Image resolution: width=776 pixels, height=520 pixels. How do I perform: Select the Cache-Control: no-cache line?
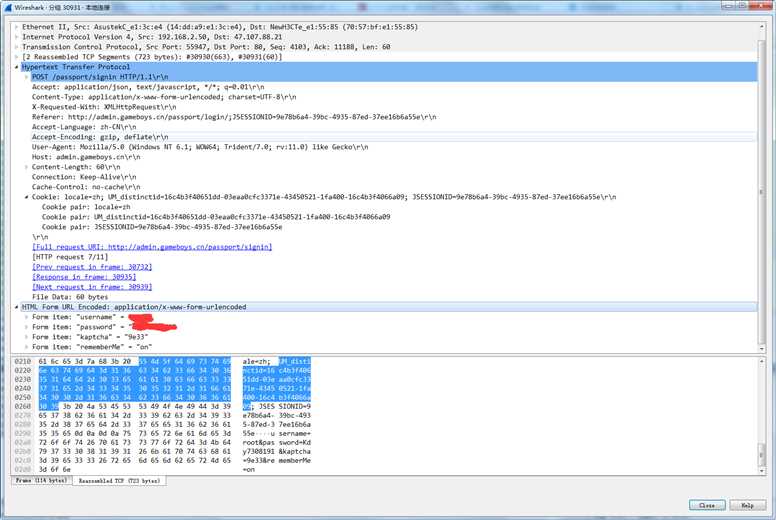[x=86, y=187]
